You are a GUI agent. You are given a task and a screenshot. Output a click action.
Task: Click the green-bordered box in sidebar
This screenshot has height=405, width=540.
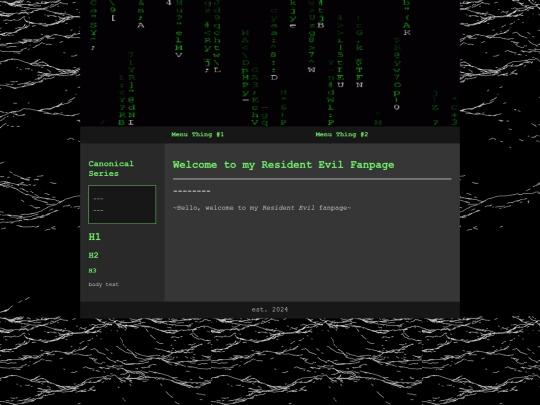click(x=122, y=205)
